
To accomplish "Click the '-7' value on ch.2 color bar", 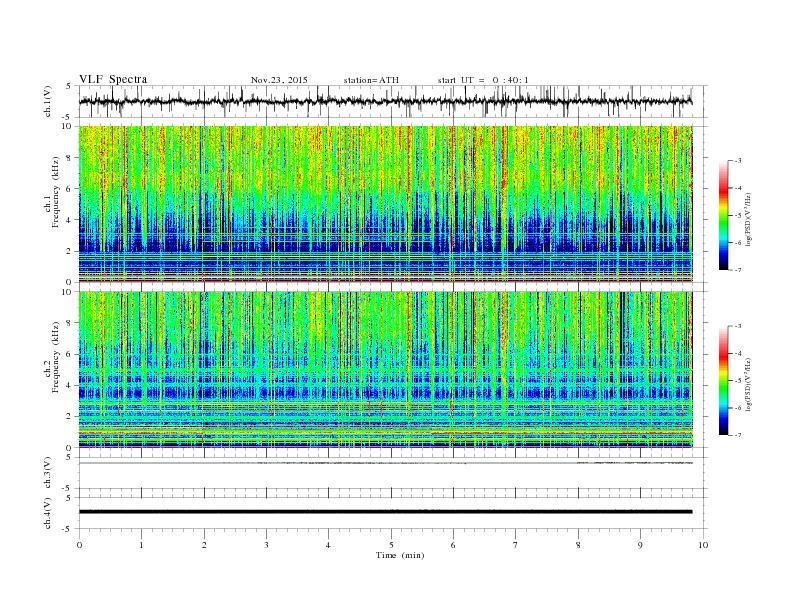I will tap(737, 435).
